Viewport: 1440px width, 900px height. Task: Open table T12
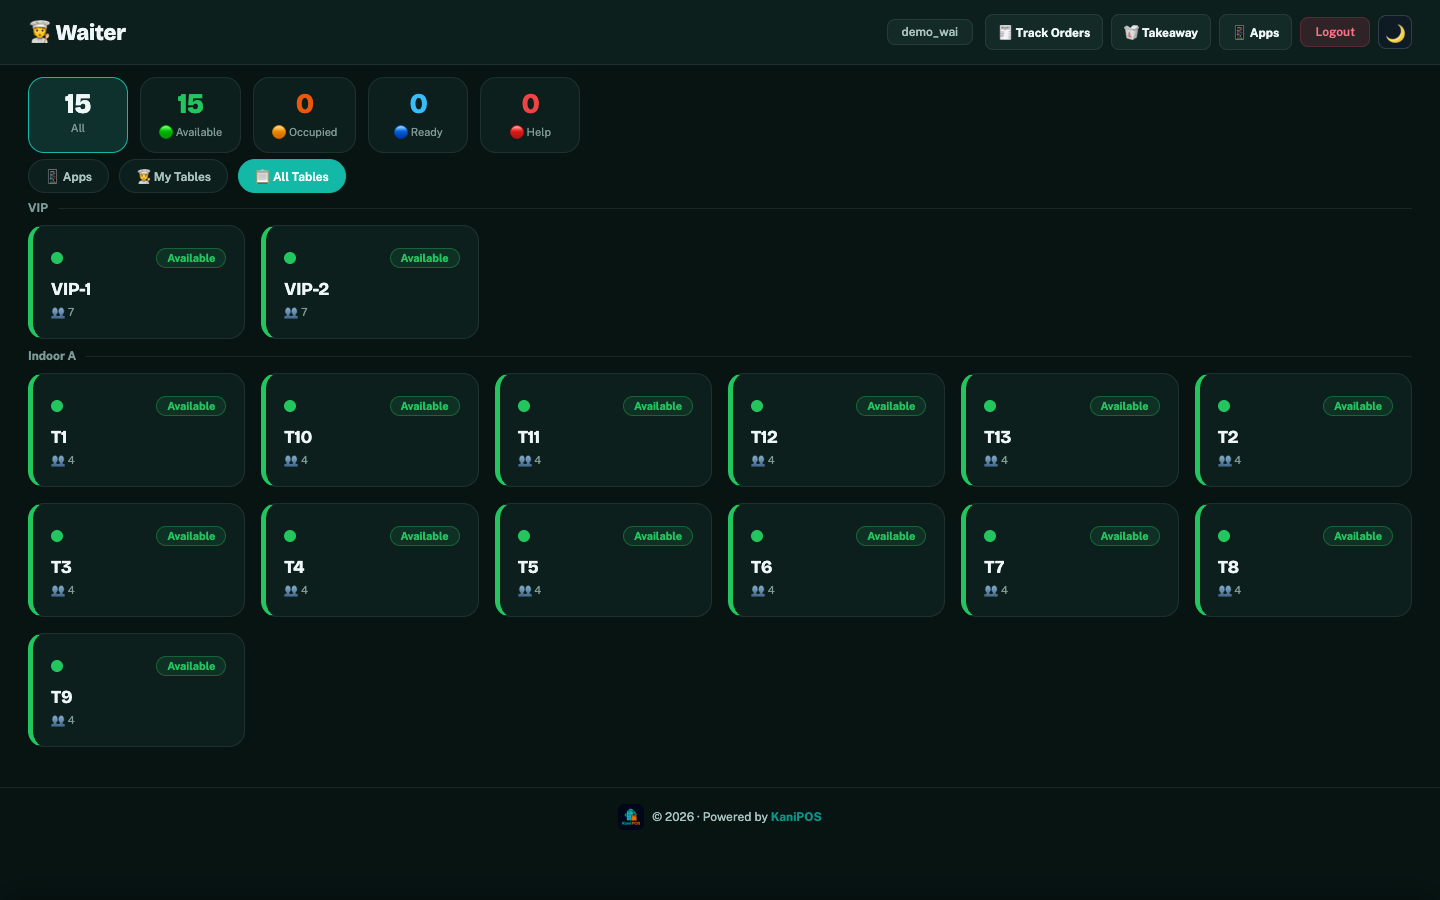pyautogui.click(x=836, y=430)
